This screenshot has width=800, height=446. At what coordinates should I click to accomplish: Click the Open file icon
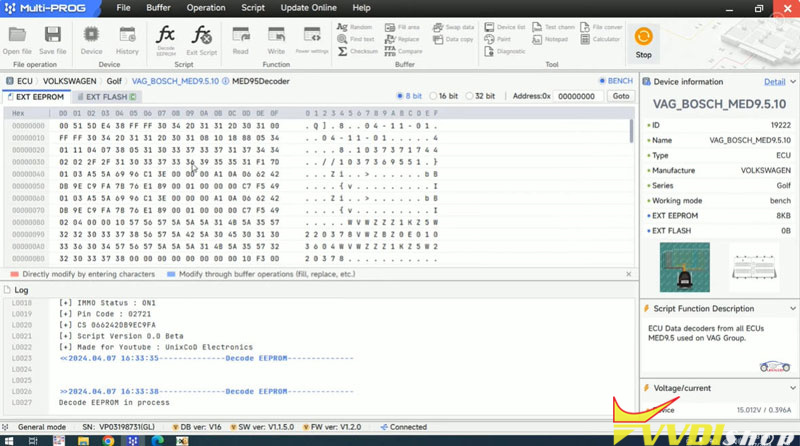(x=17, y=38)
